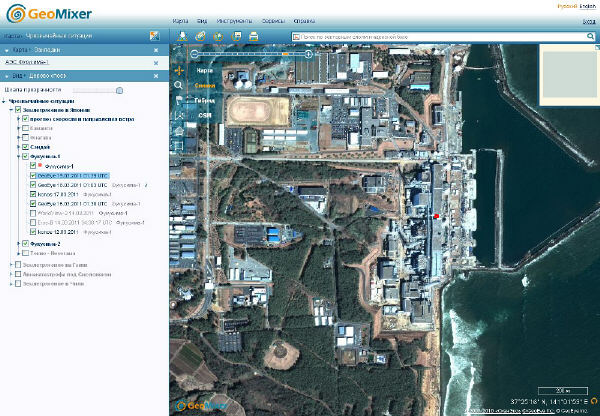The width and height of the screenshot is (600, 416).
Task: Open the Сервисы menu
Action: [273, 21]
